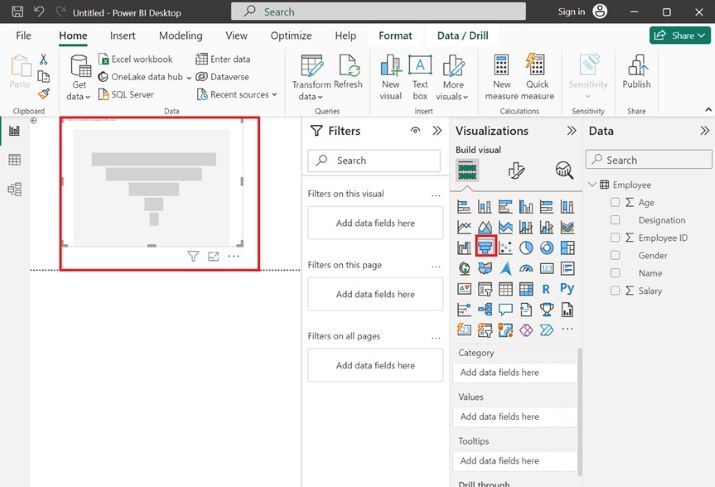Select the KPI visual
This screenshot has width=715, height=487.
464,289
